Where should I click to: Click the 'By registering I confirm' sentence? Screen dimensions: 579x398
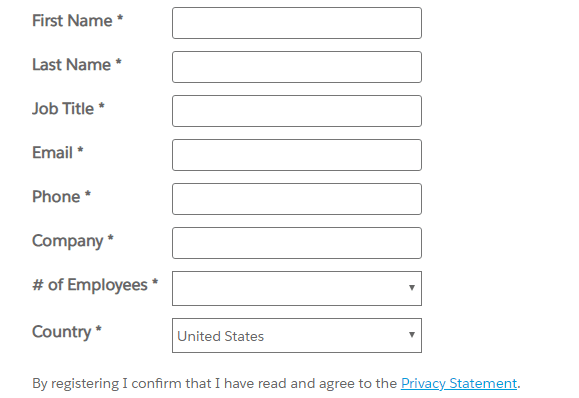click(276, 384)
